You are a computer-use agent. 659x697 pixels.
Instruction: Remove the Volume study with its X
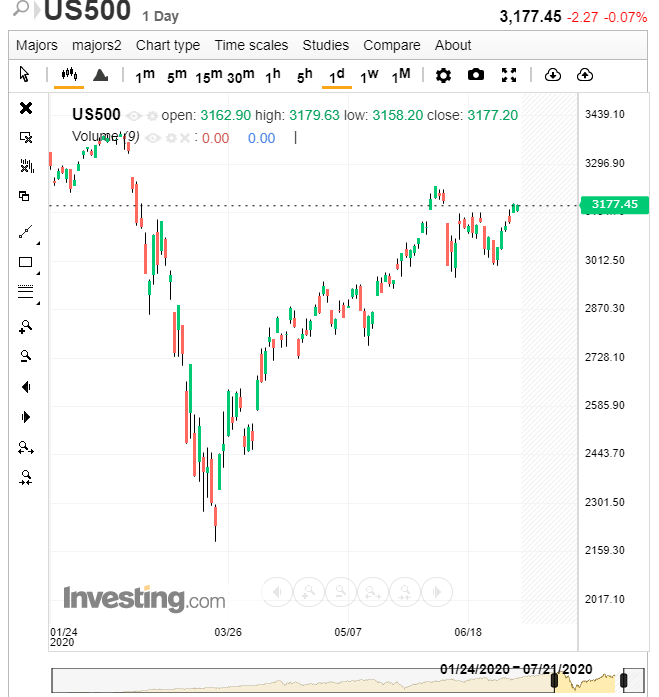pyautogui.click(x=184, y=138)
